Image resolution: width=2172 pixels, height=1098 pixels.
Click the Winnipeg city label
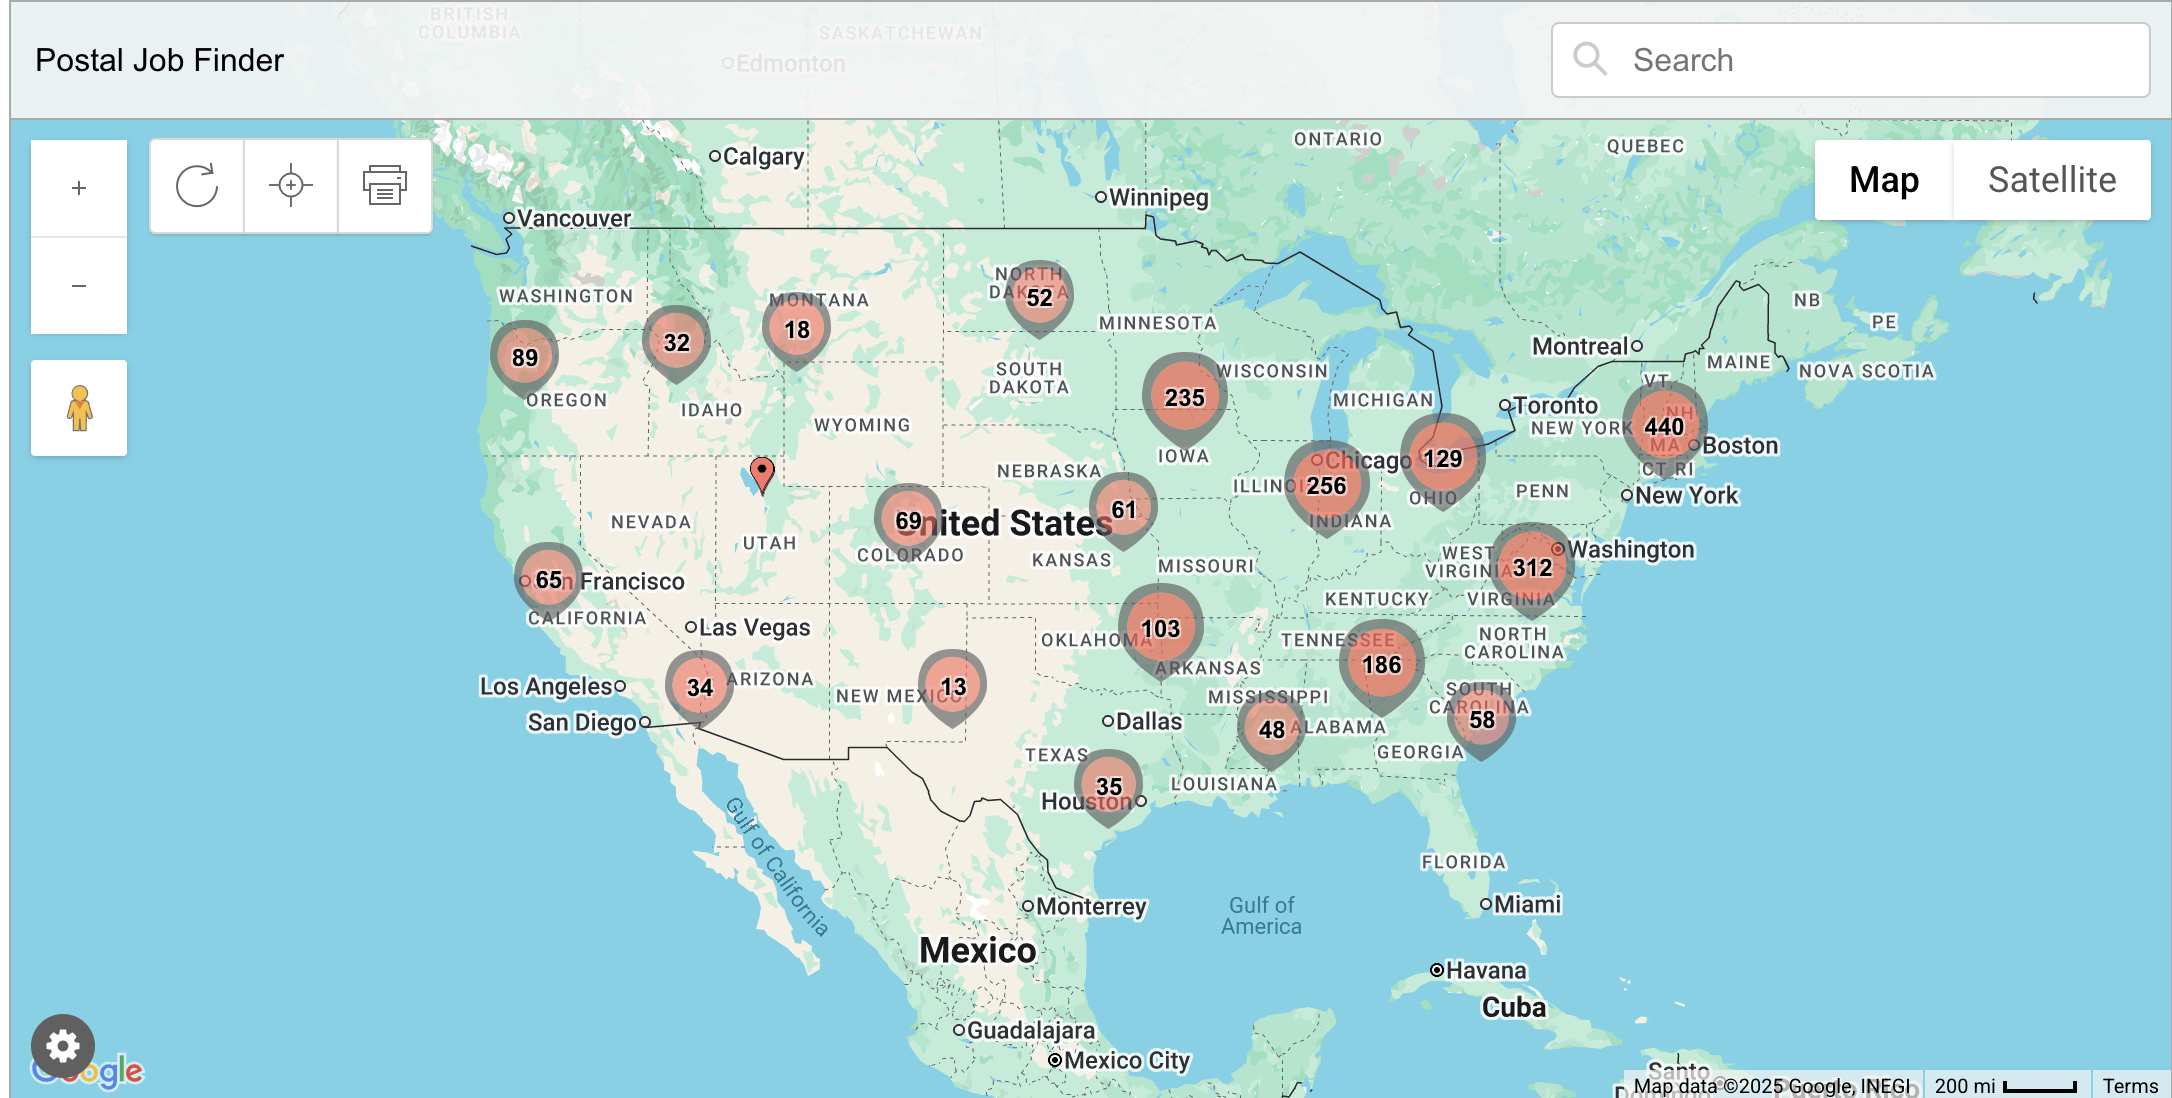click(x=1158, y=197)
